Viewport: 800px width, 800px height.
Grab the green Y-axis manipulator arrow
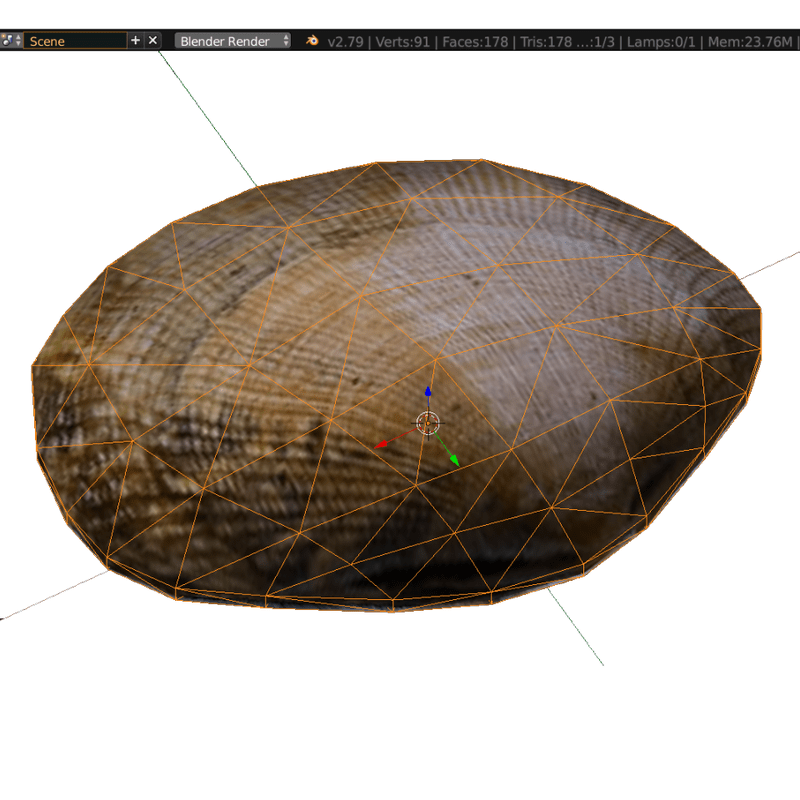(453, 460)
